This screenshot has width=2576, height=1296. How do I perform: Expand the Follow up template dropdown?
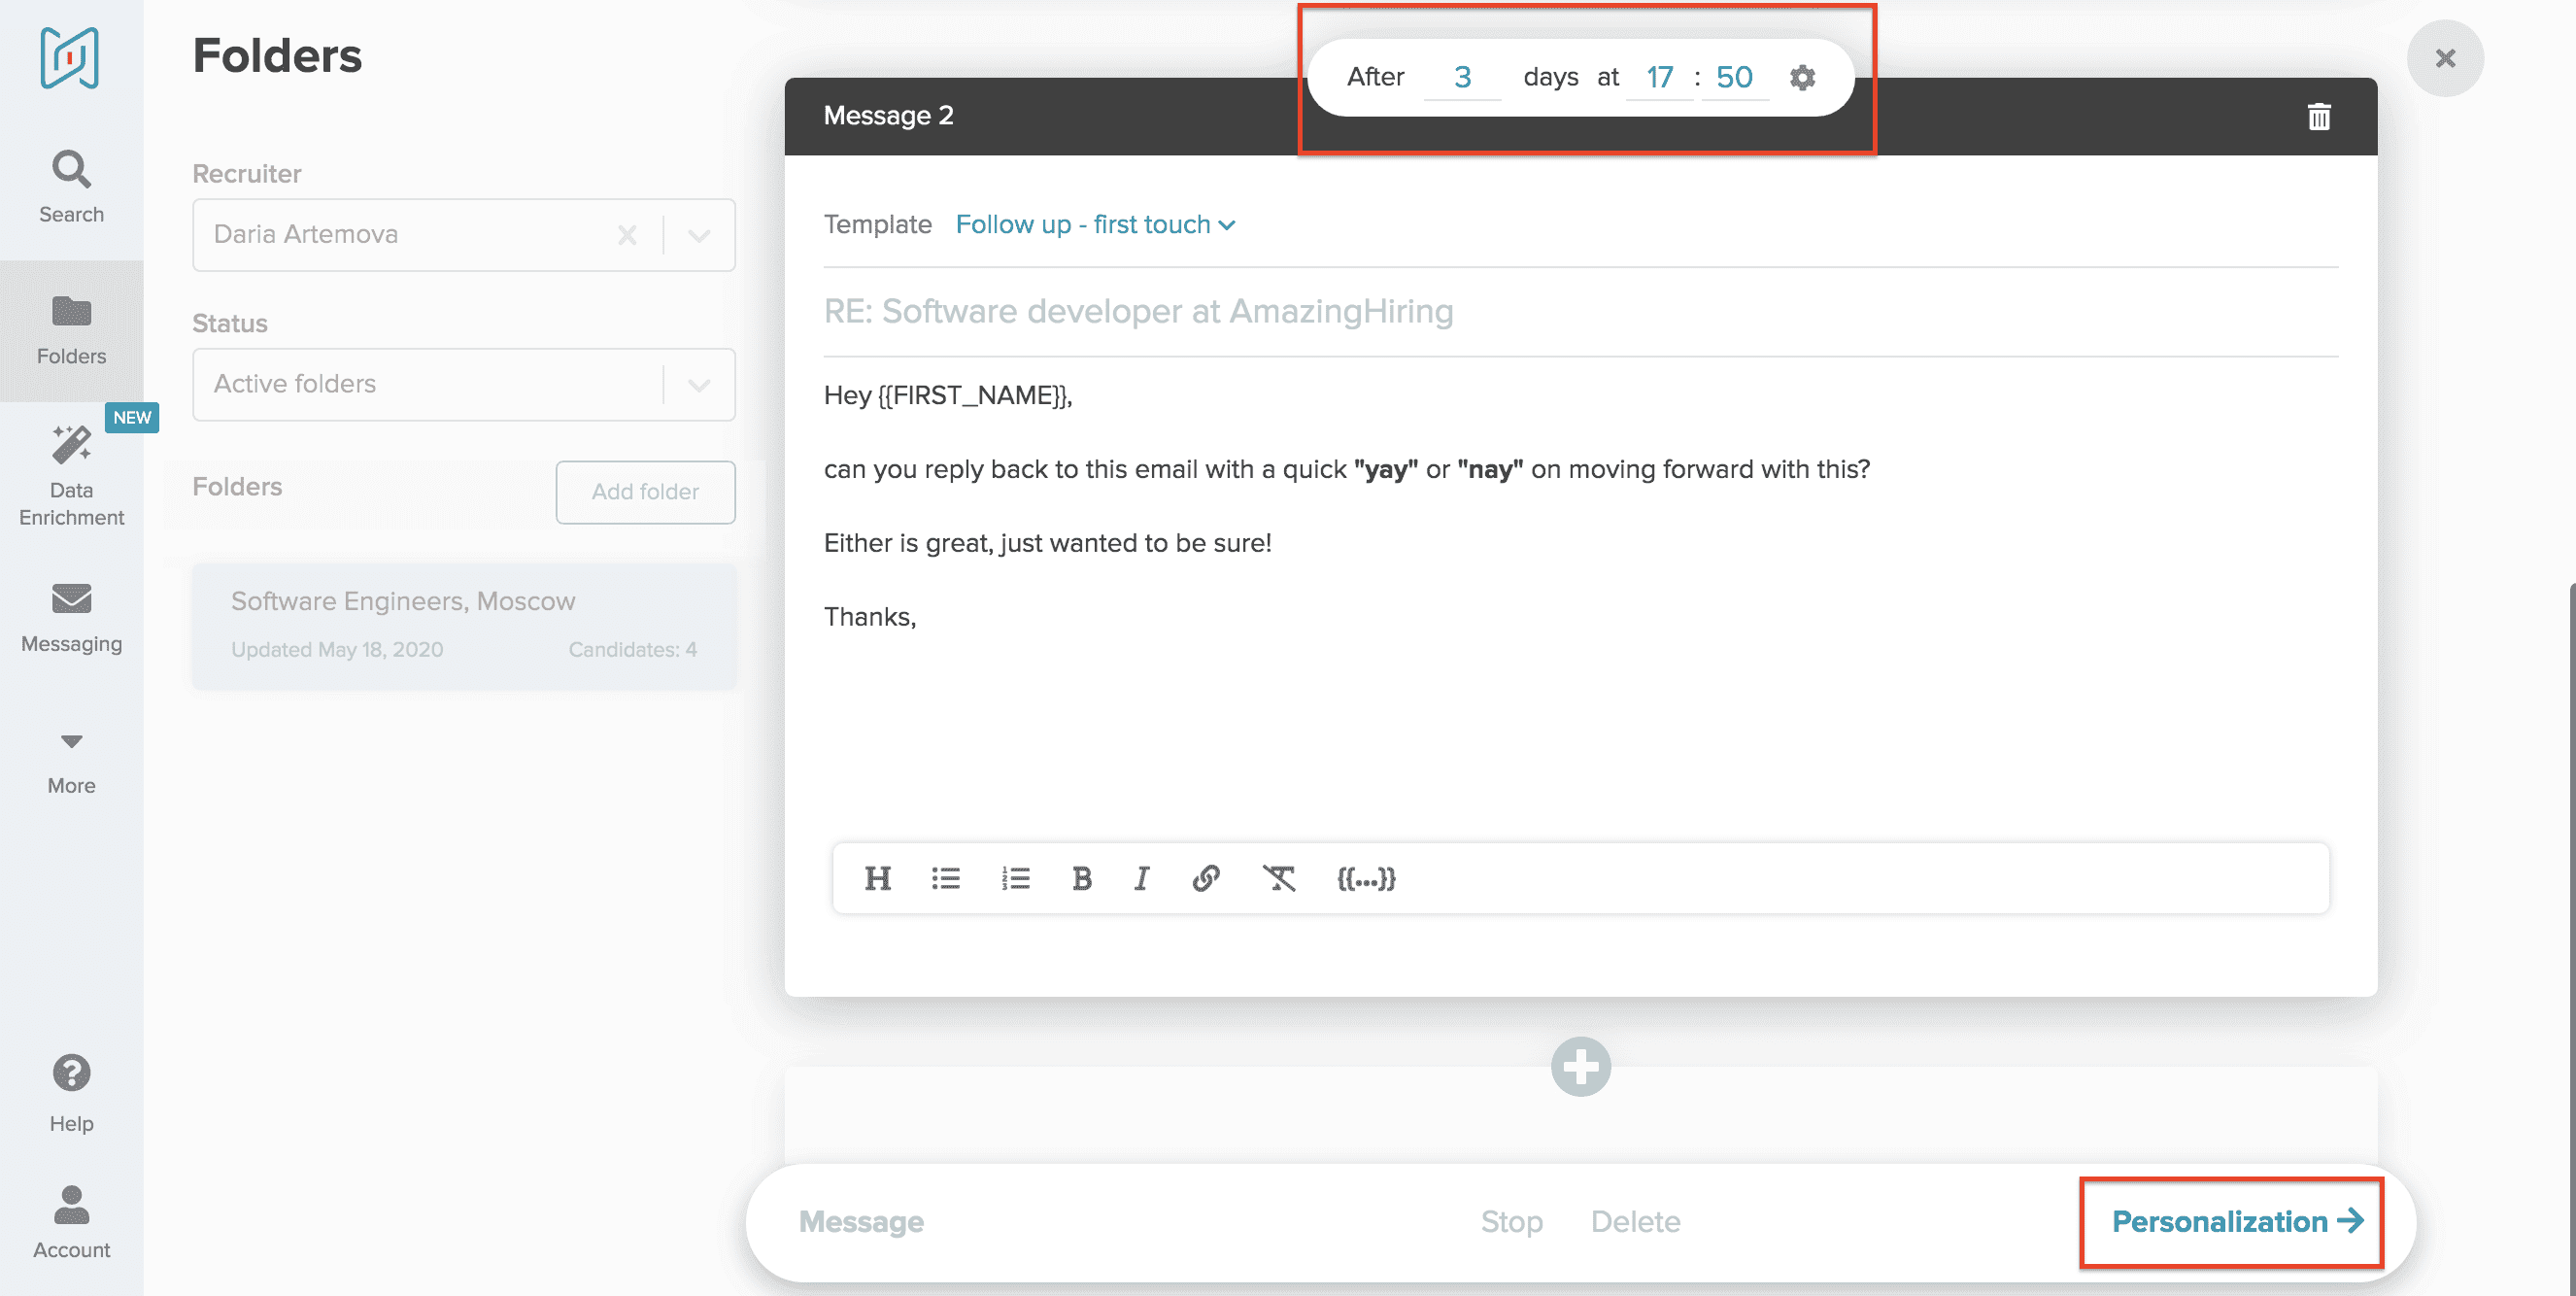(x=1095, y=224)
